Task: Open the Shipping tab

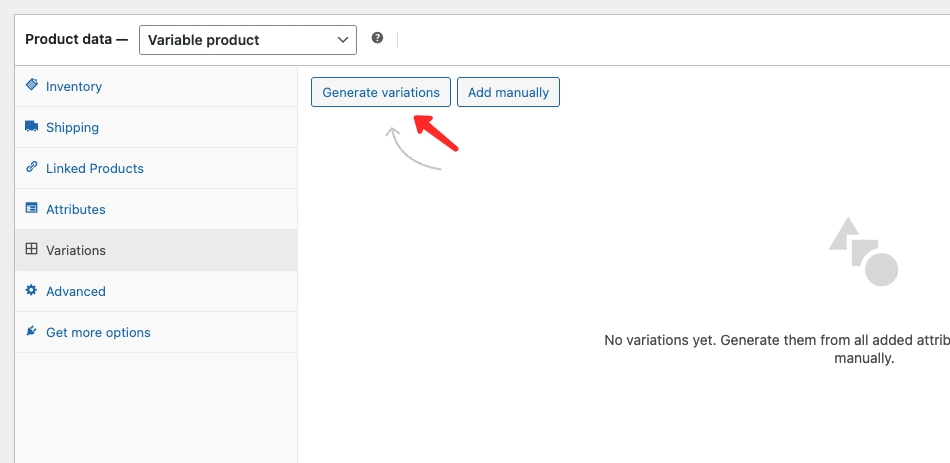Action: [x=72, y=128]
